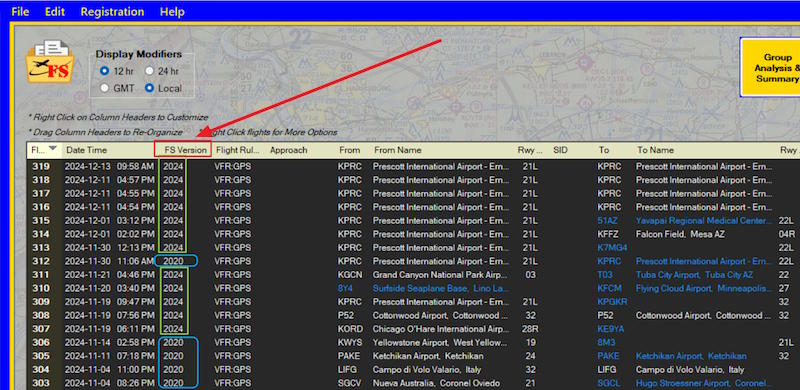Click Yellowstone Airport origin name
The width and height of the screenshot is (800, 390).
tap(440, 343)
